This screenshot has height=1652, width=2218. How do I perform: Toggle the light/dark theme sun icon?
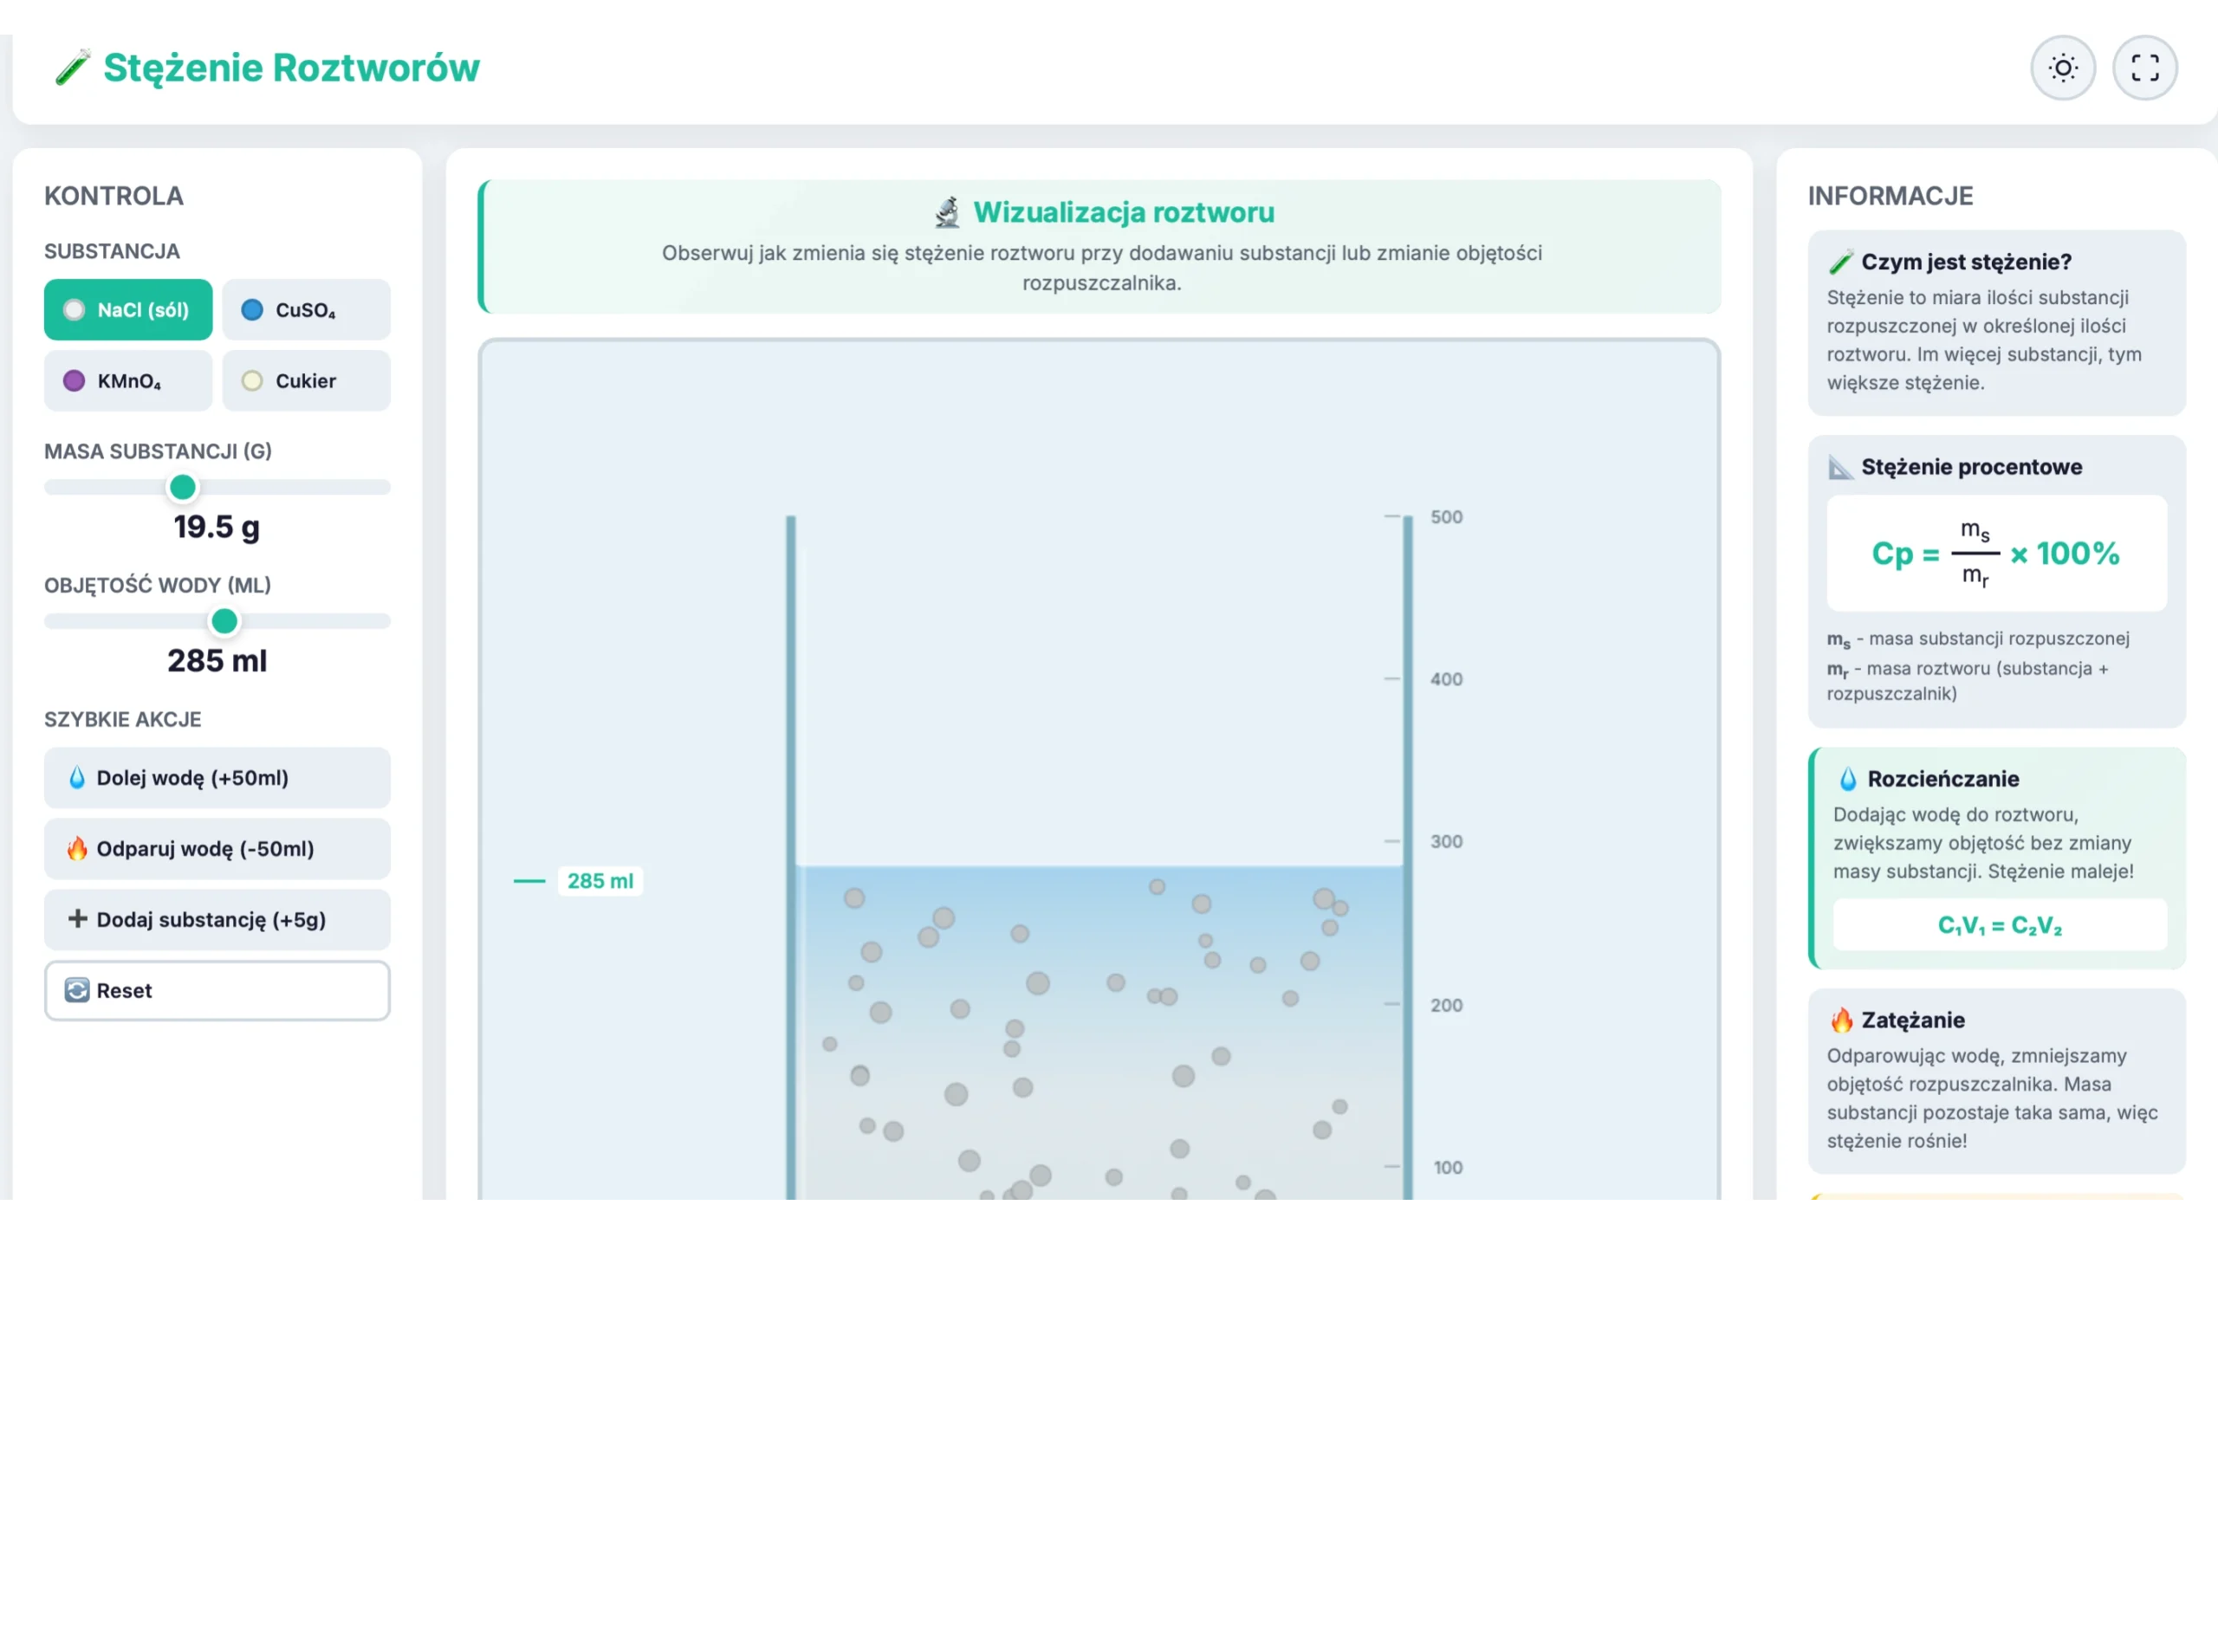tap(2062, 68)
